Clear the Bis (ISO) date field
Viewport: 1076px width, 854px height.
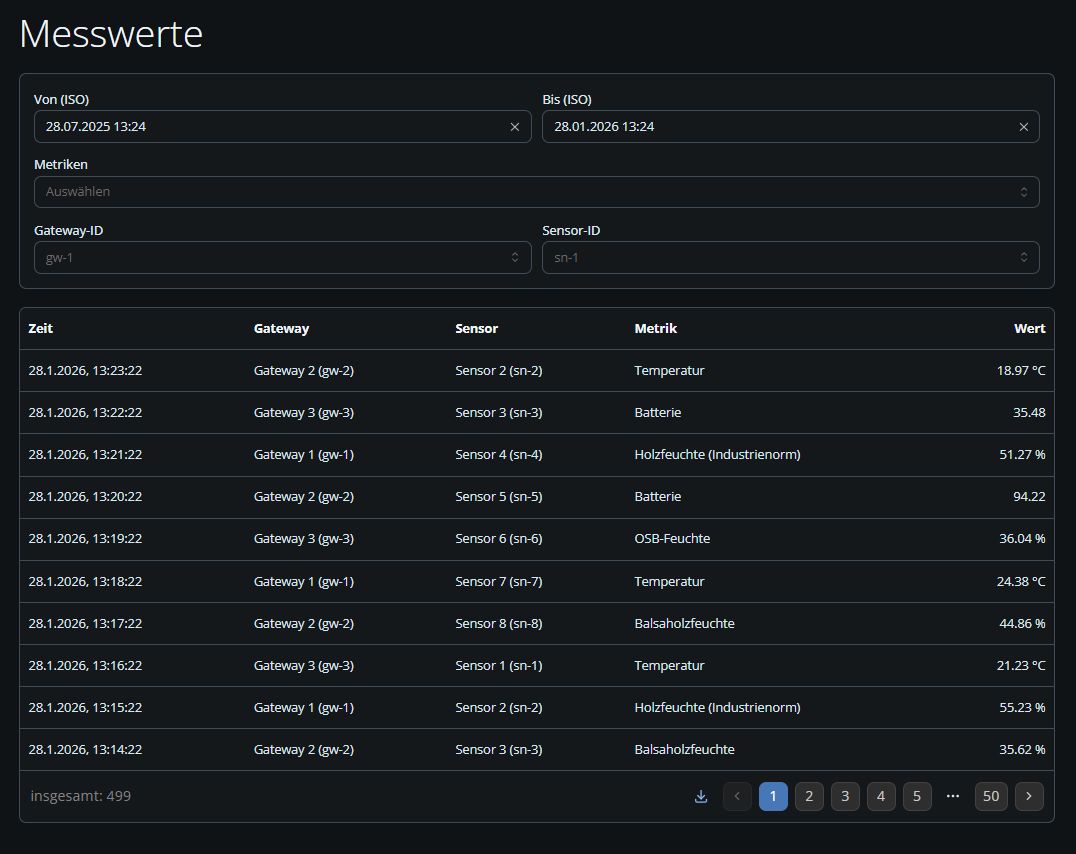pos(1023,127)
